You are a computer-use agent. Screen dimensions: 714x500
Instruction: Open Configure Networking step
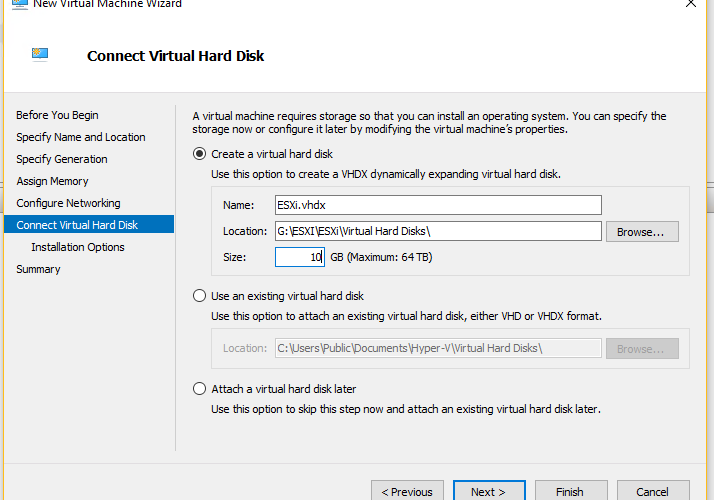click(x=68, y=203)
